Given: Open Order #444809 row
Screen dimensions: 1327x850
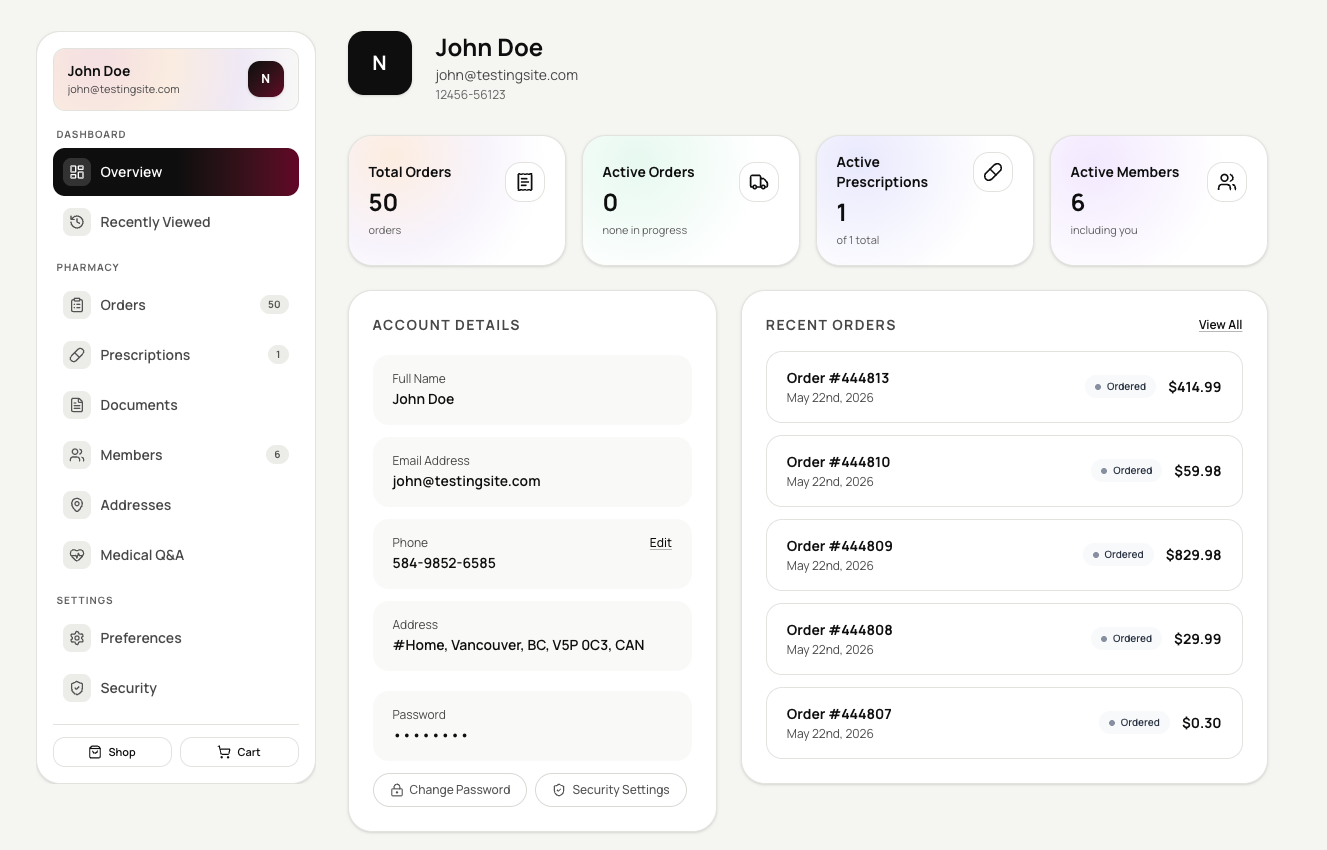Looking at the screenshot, I should coord(1004,555).
